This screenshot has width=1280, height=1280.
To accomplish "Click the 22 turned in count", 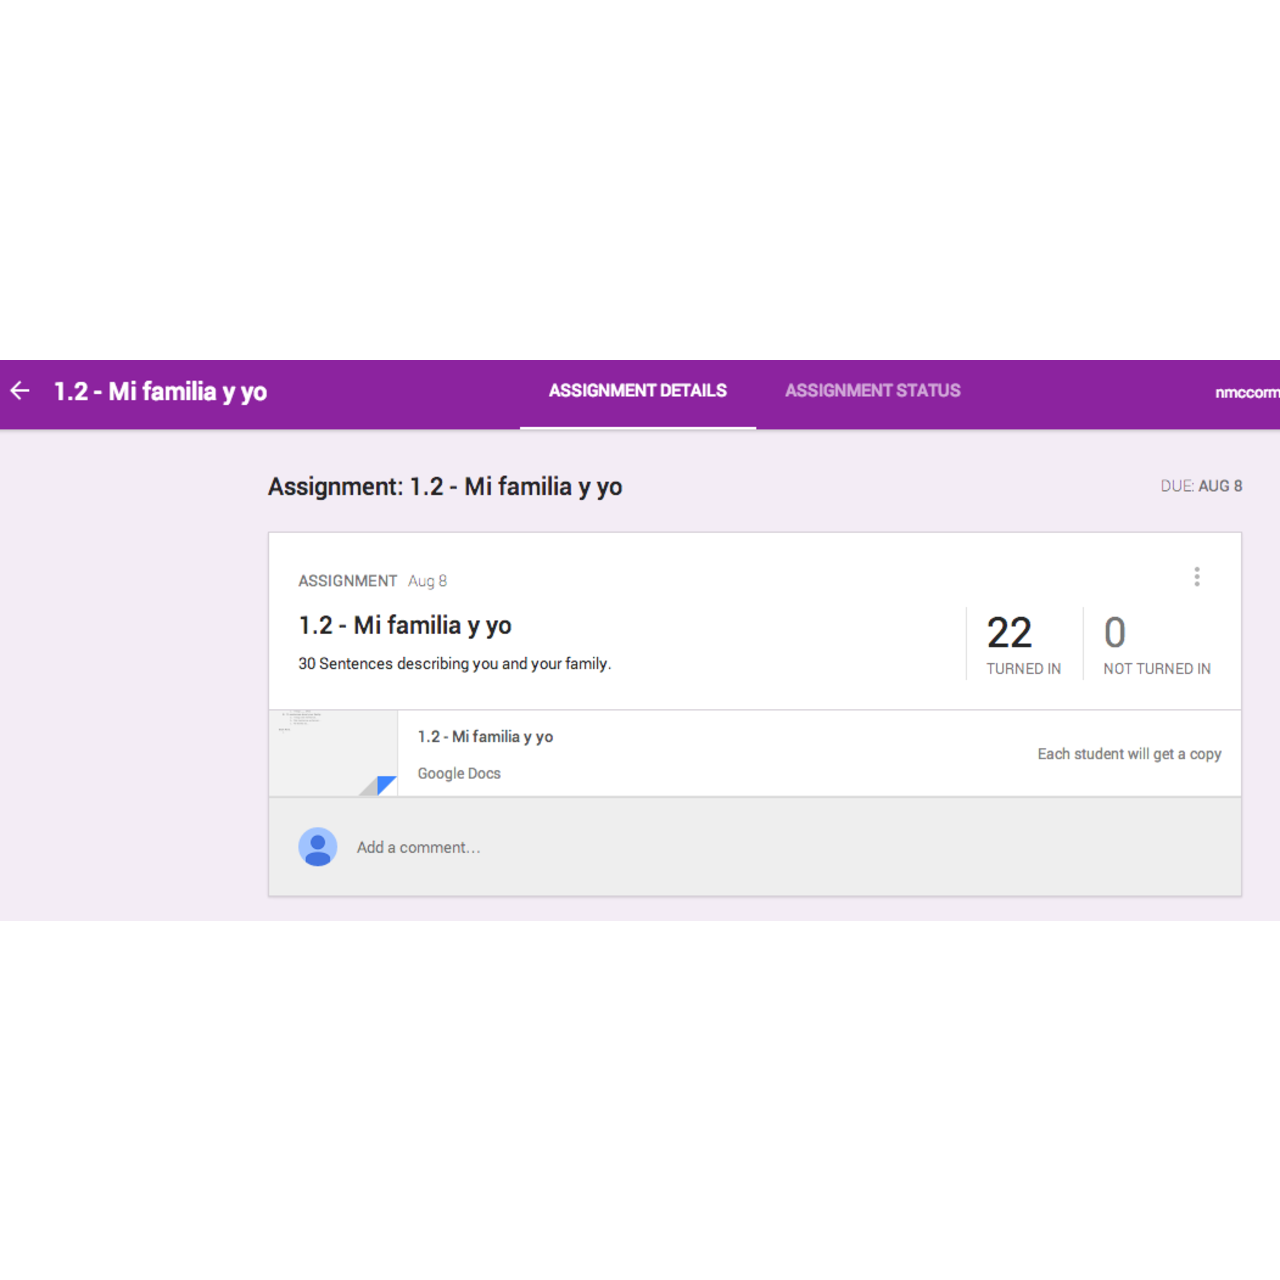I will tap(1009, 633).
